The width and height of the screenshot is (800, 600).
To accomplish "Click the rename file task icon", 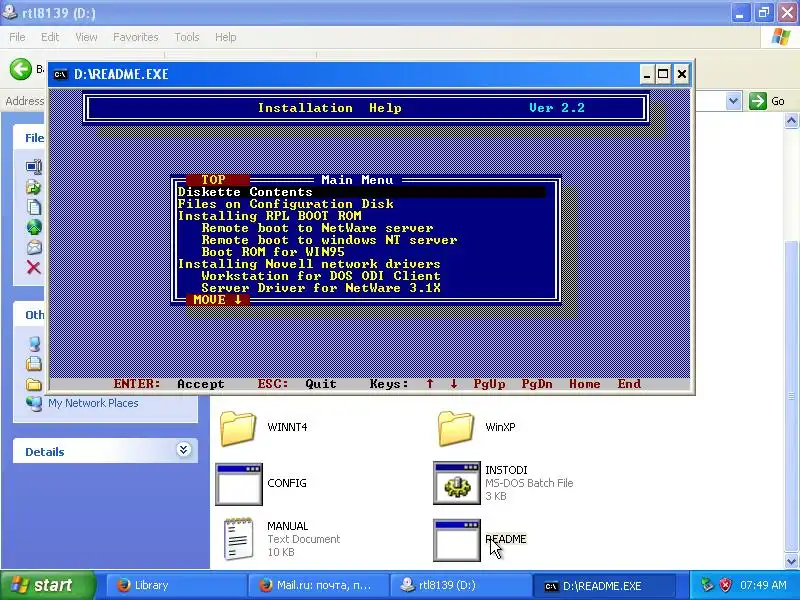I will 34,167.
